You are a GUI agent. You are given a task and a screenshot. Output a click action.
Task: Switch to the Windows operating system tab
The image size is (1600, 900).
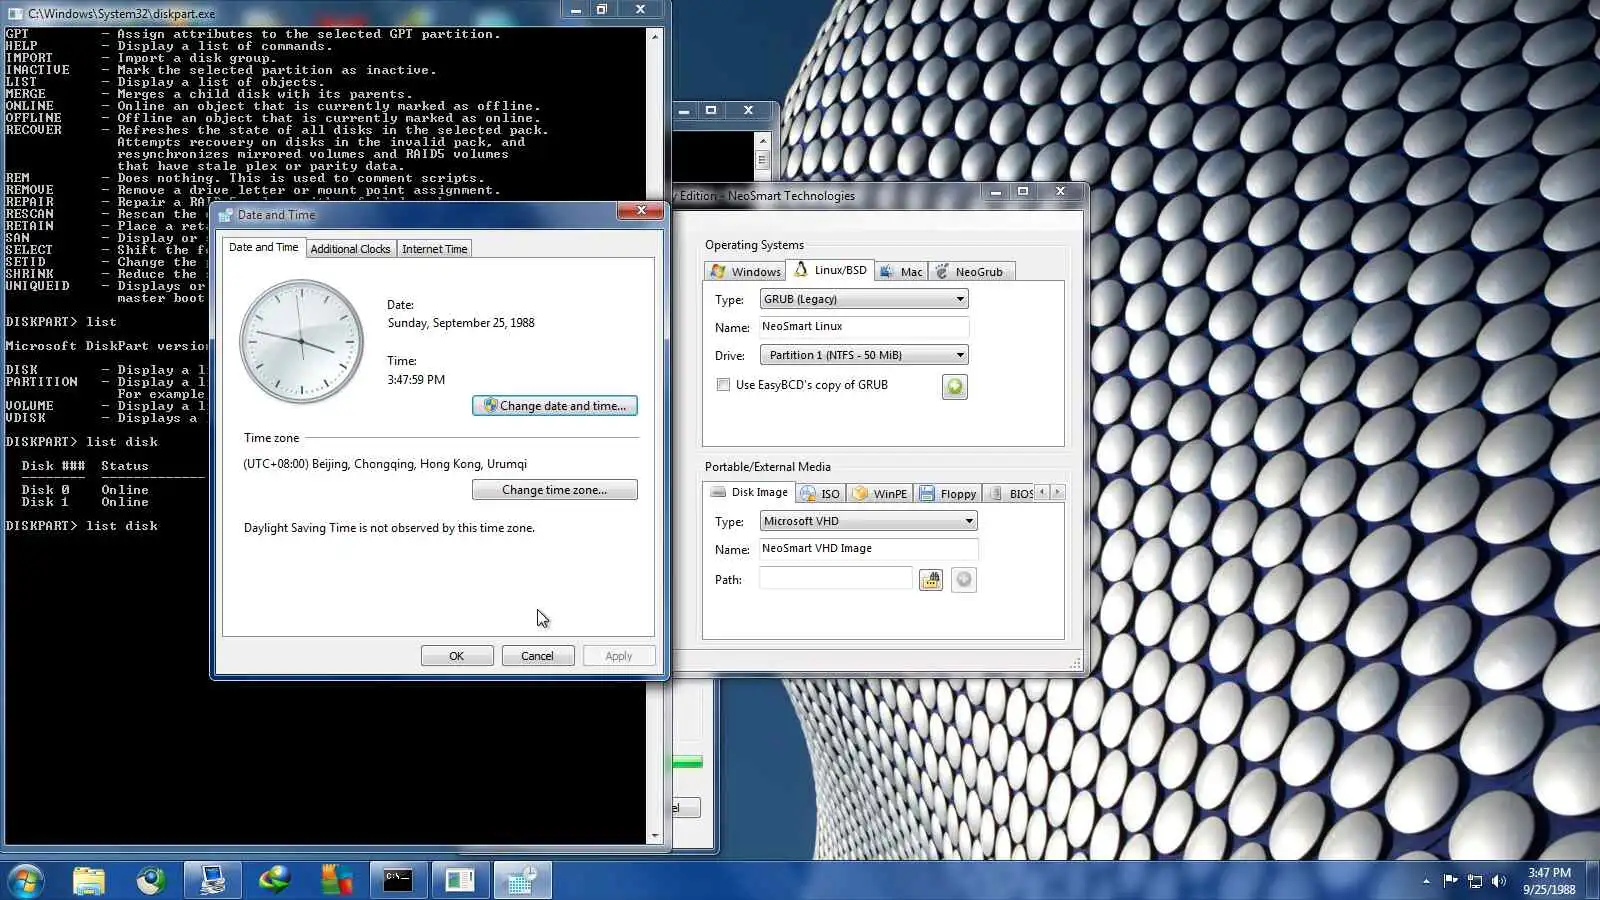click(745, 272)
